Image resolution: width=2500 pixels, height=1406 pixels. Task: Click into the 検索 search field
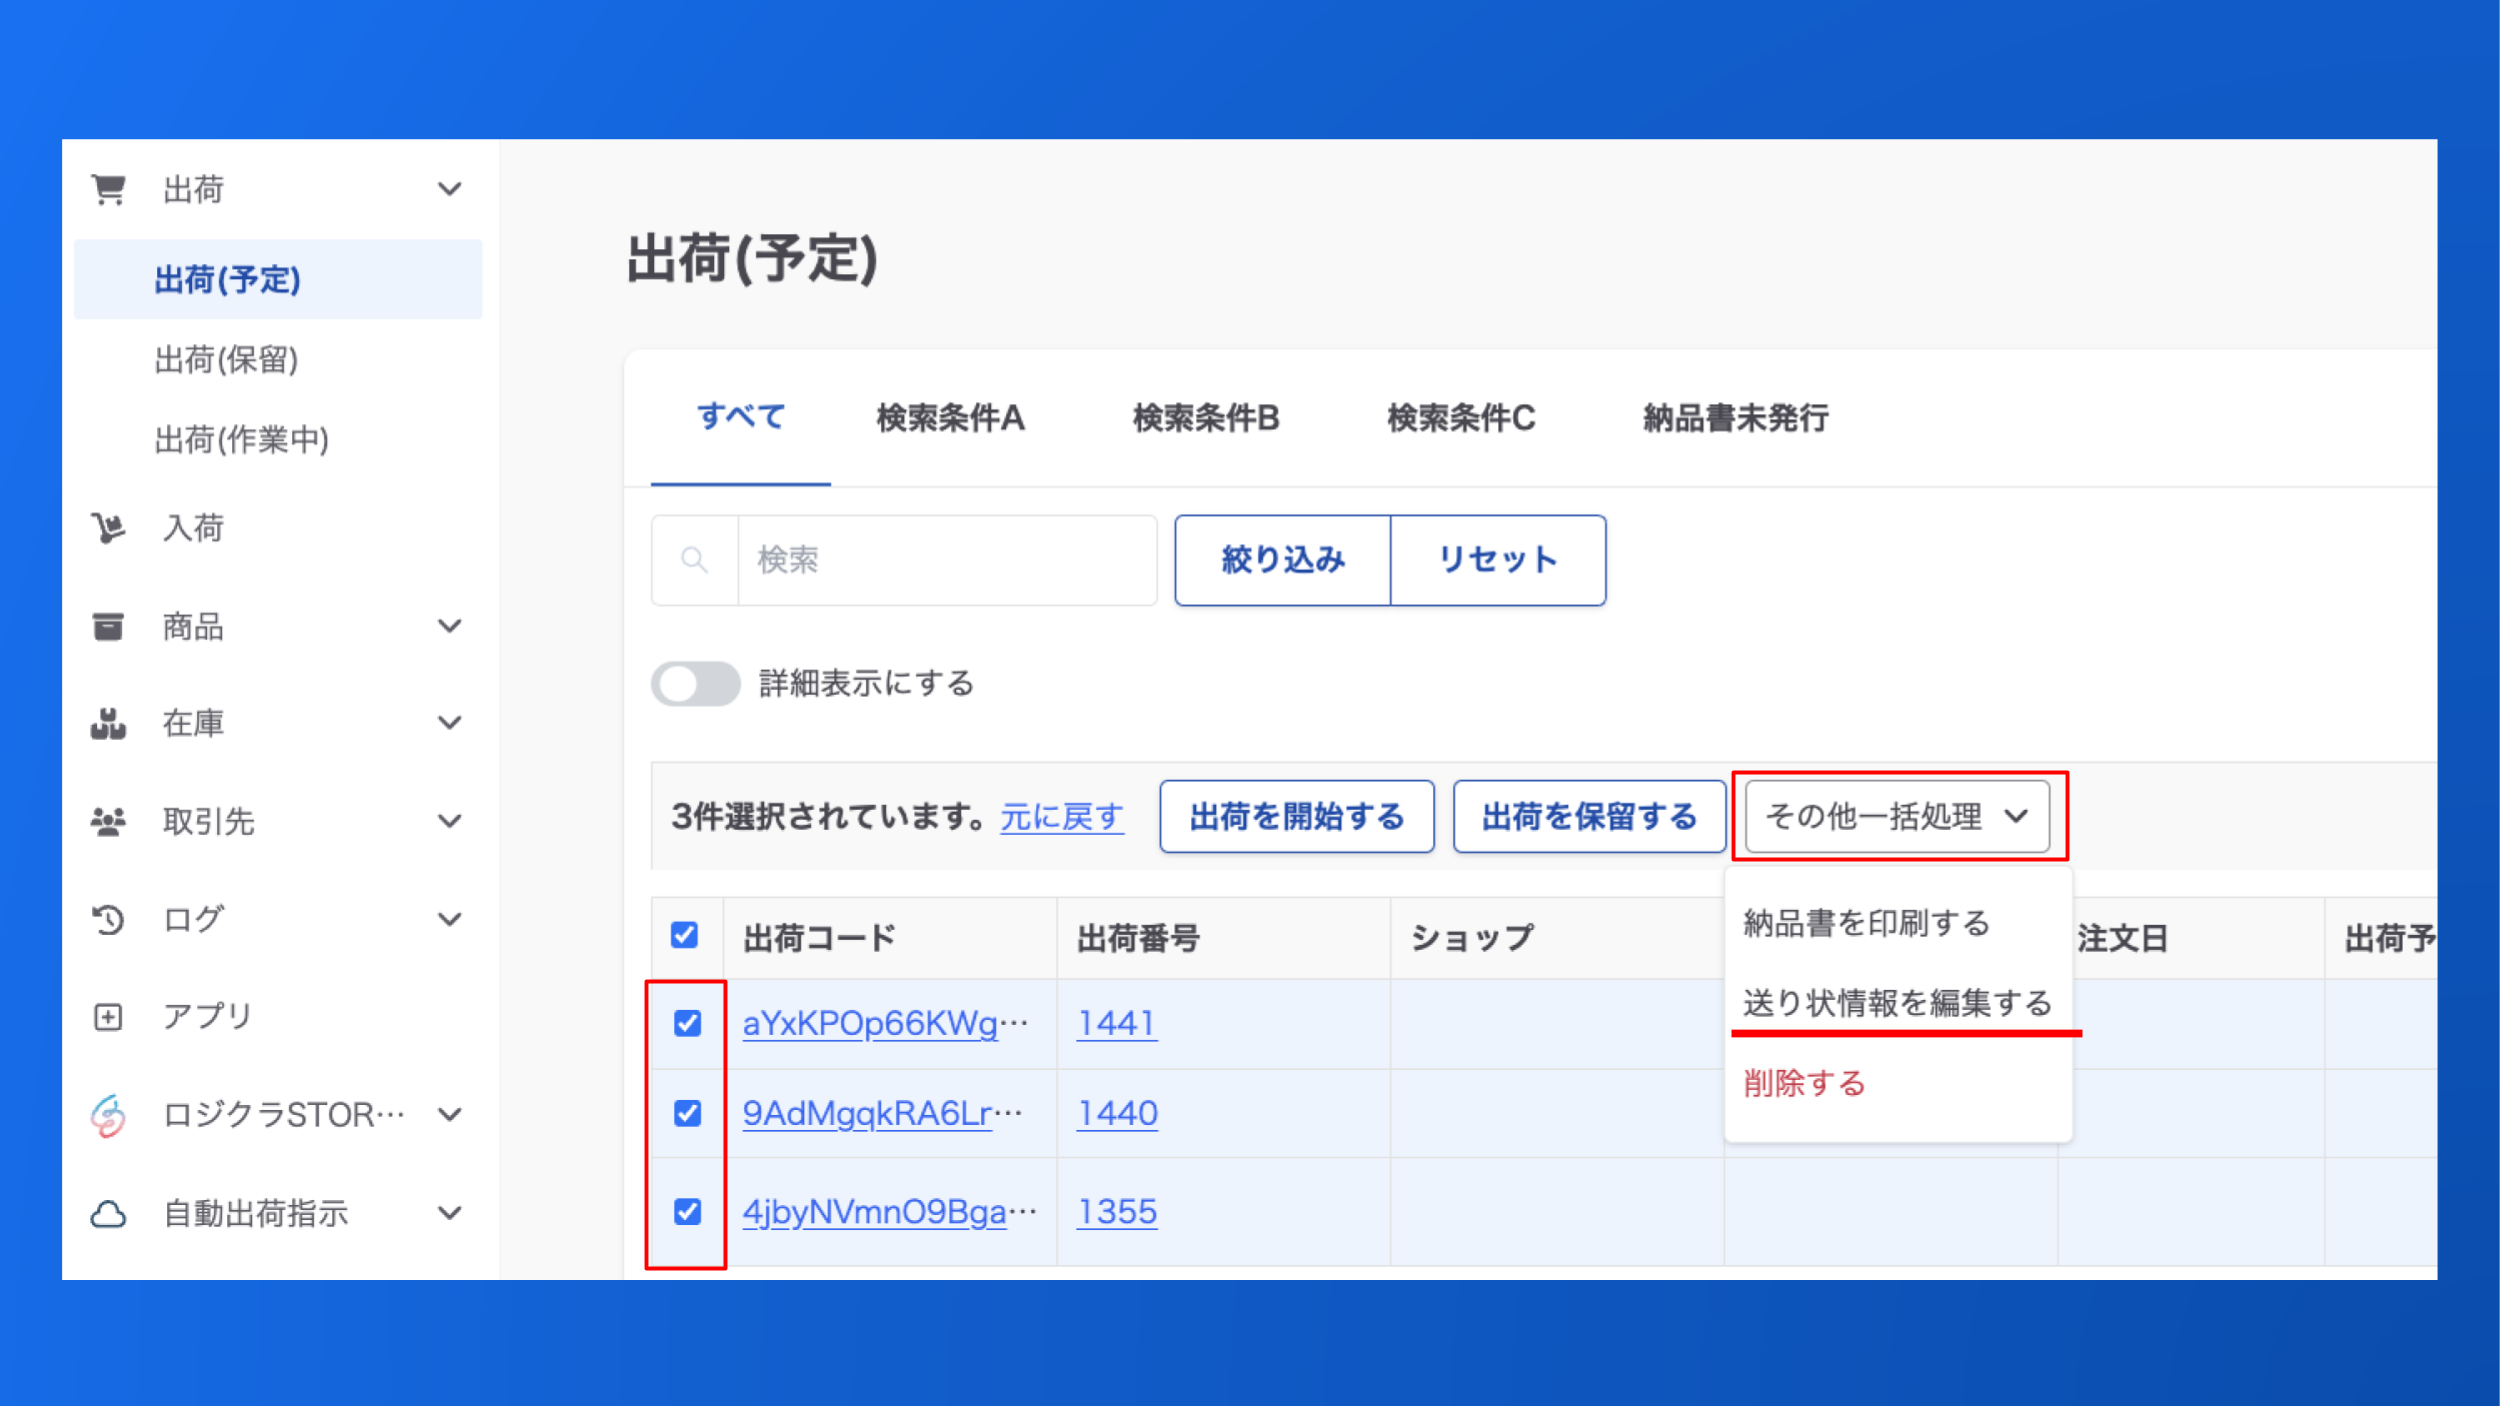[x=945, y=560]
